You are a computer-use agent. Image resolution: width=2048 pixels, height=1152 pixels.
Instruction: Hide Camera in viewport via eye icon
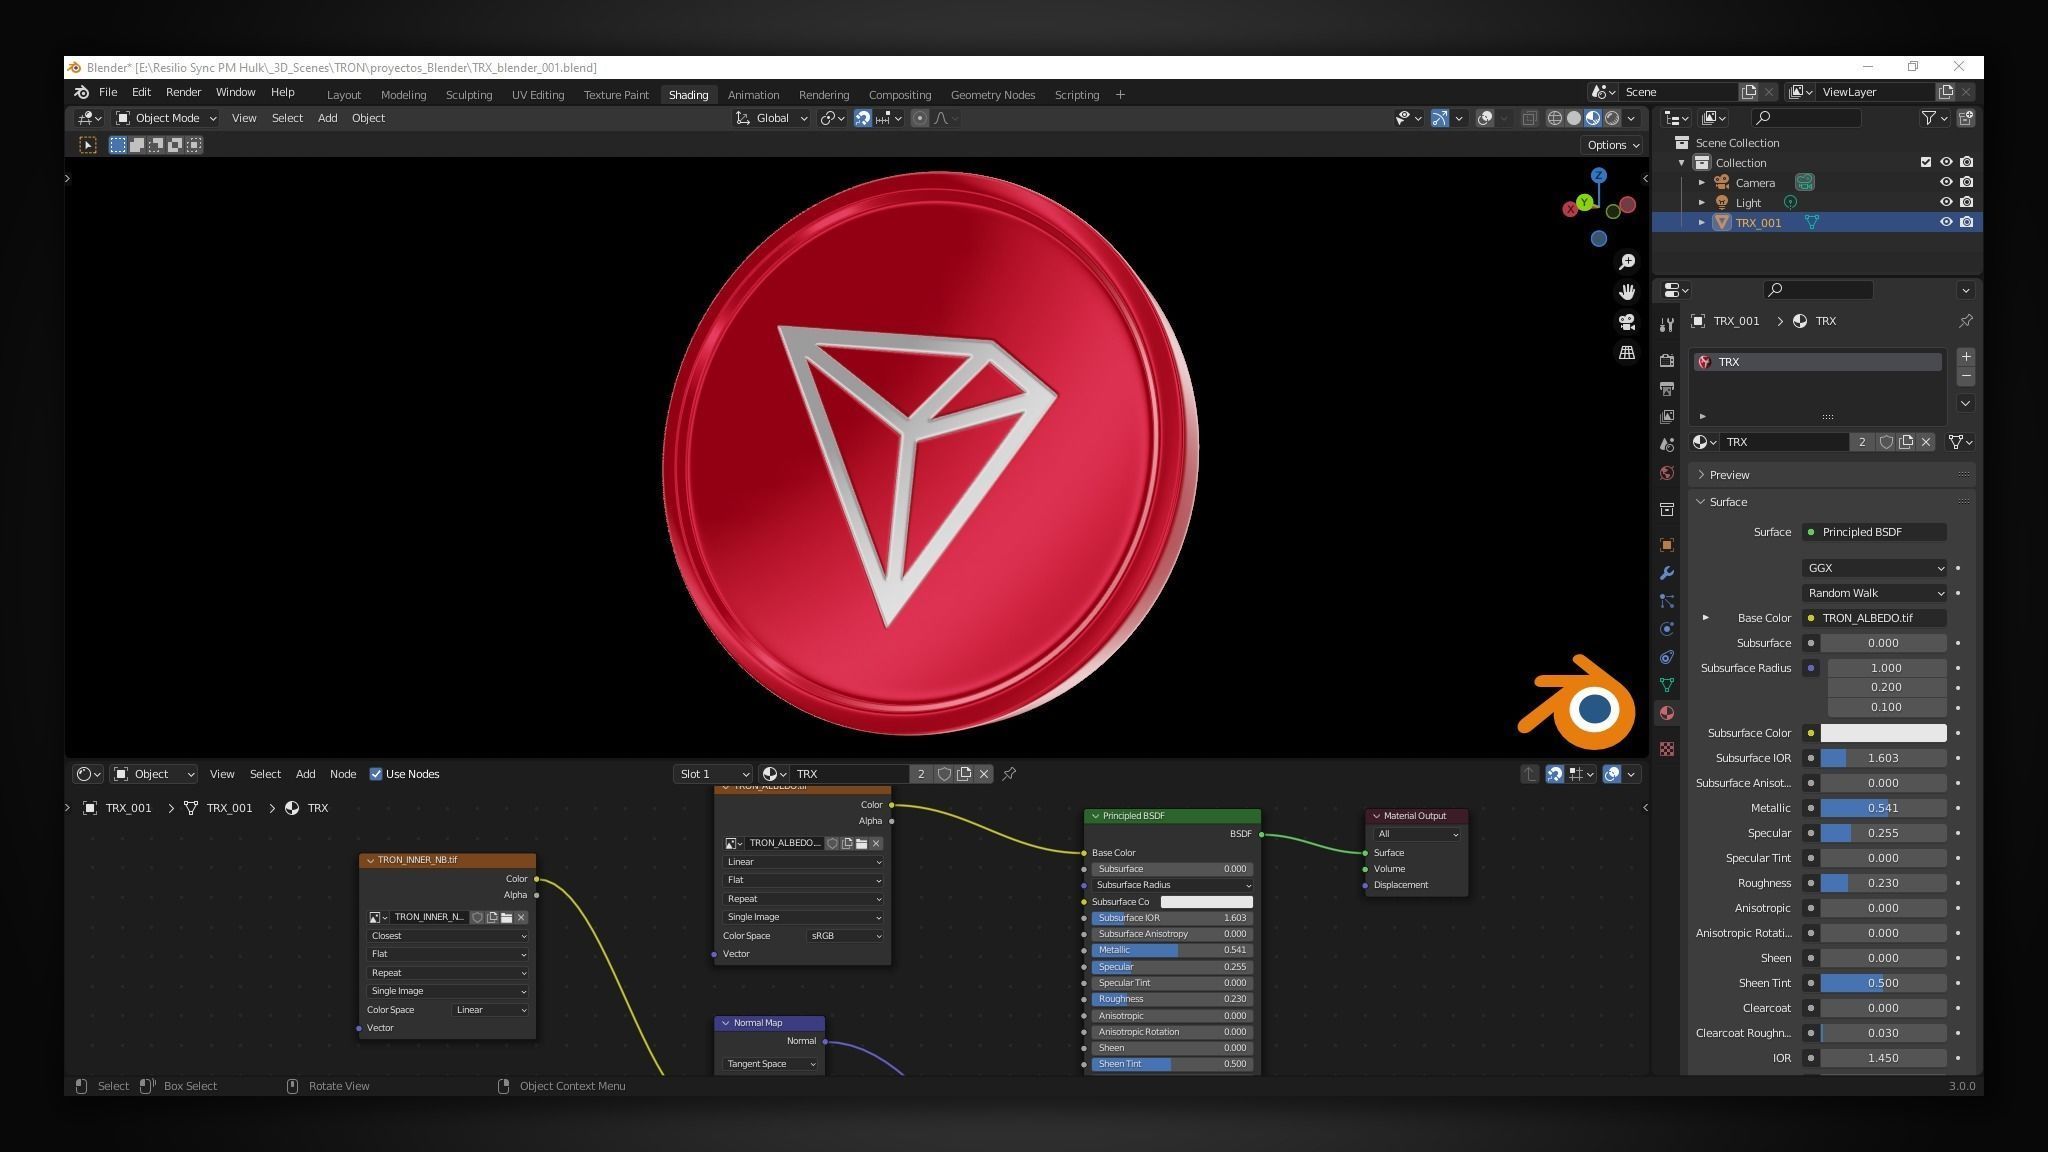coord(1946,182)
